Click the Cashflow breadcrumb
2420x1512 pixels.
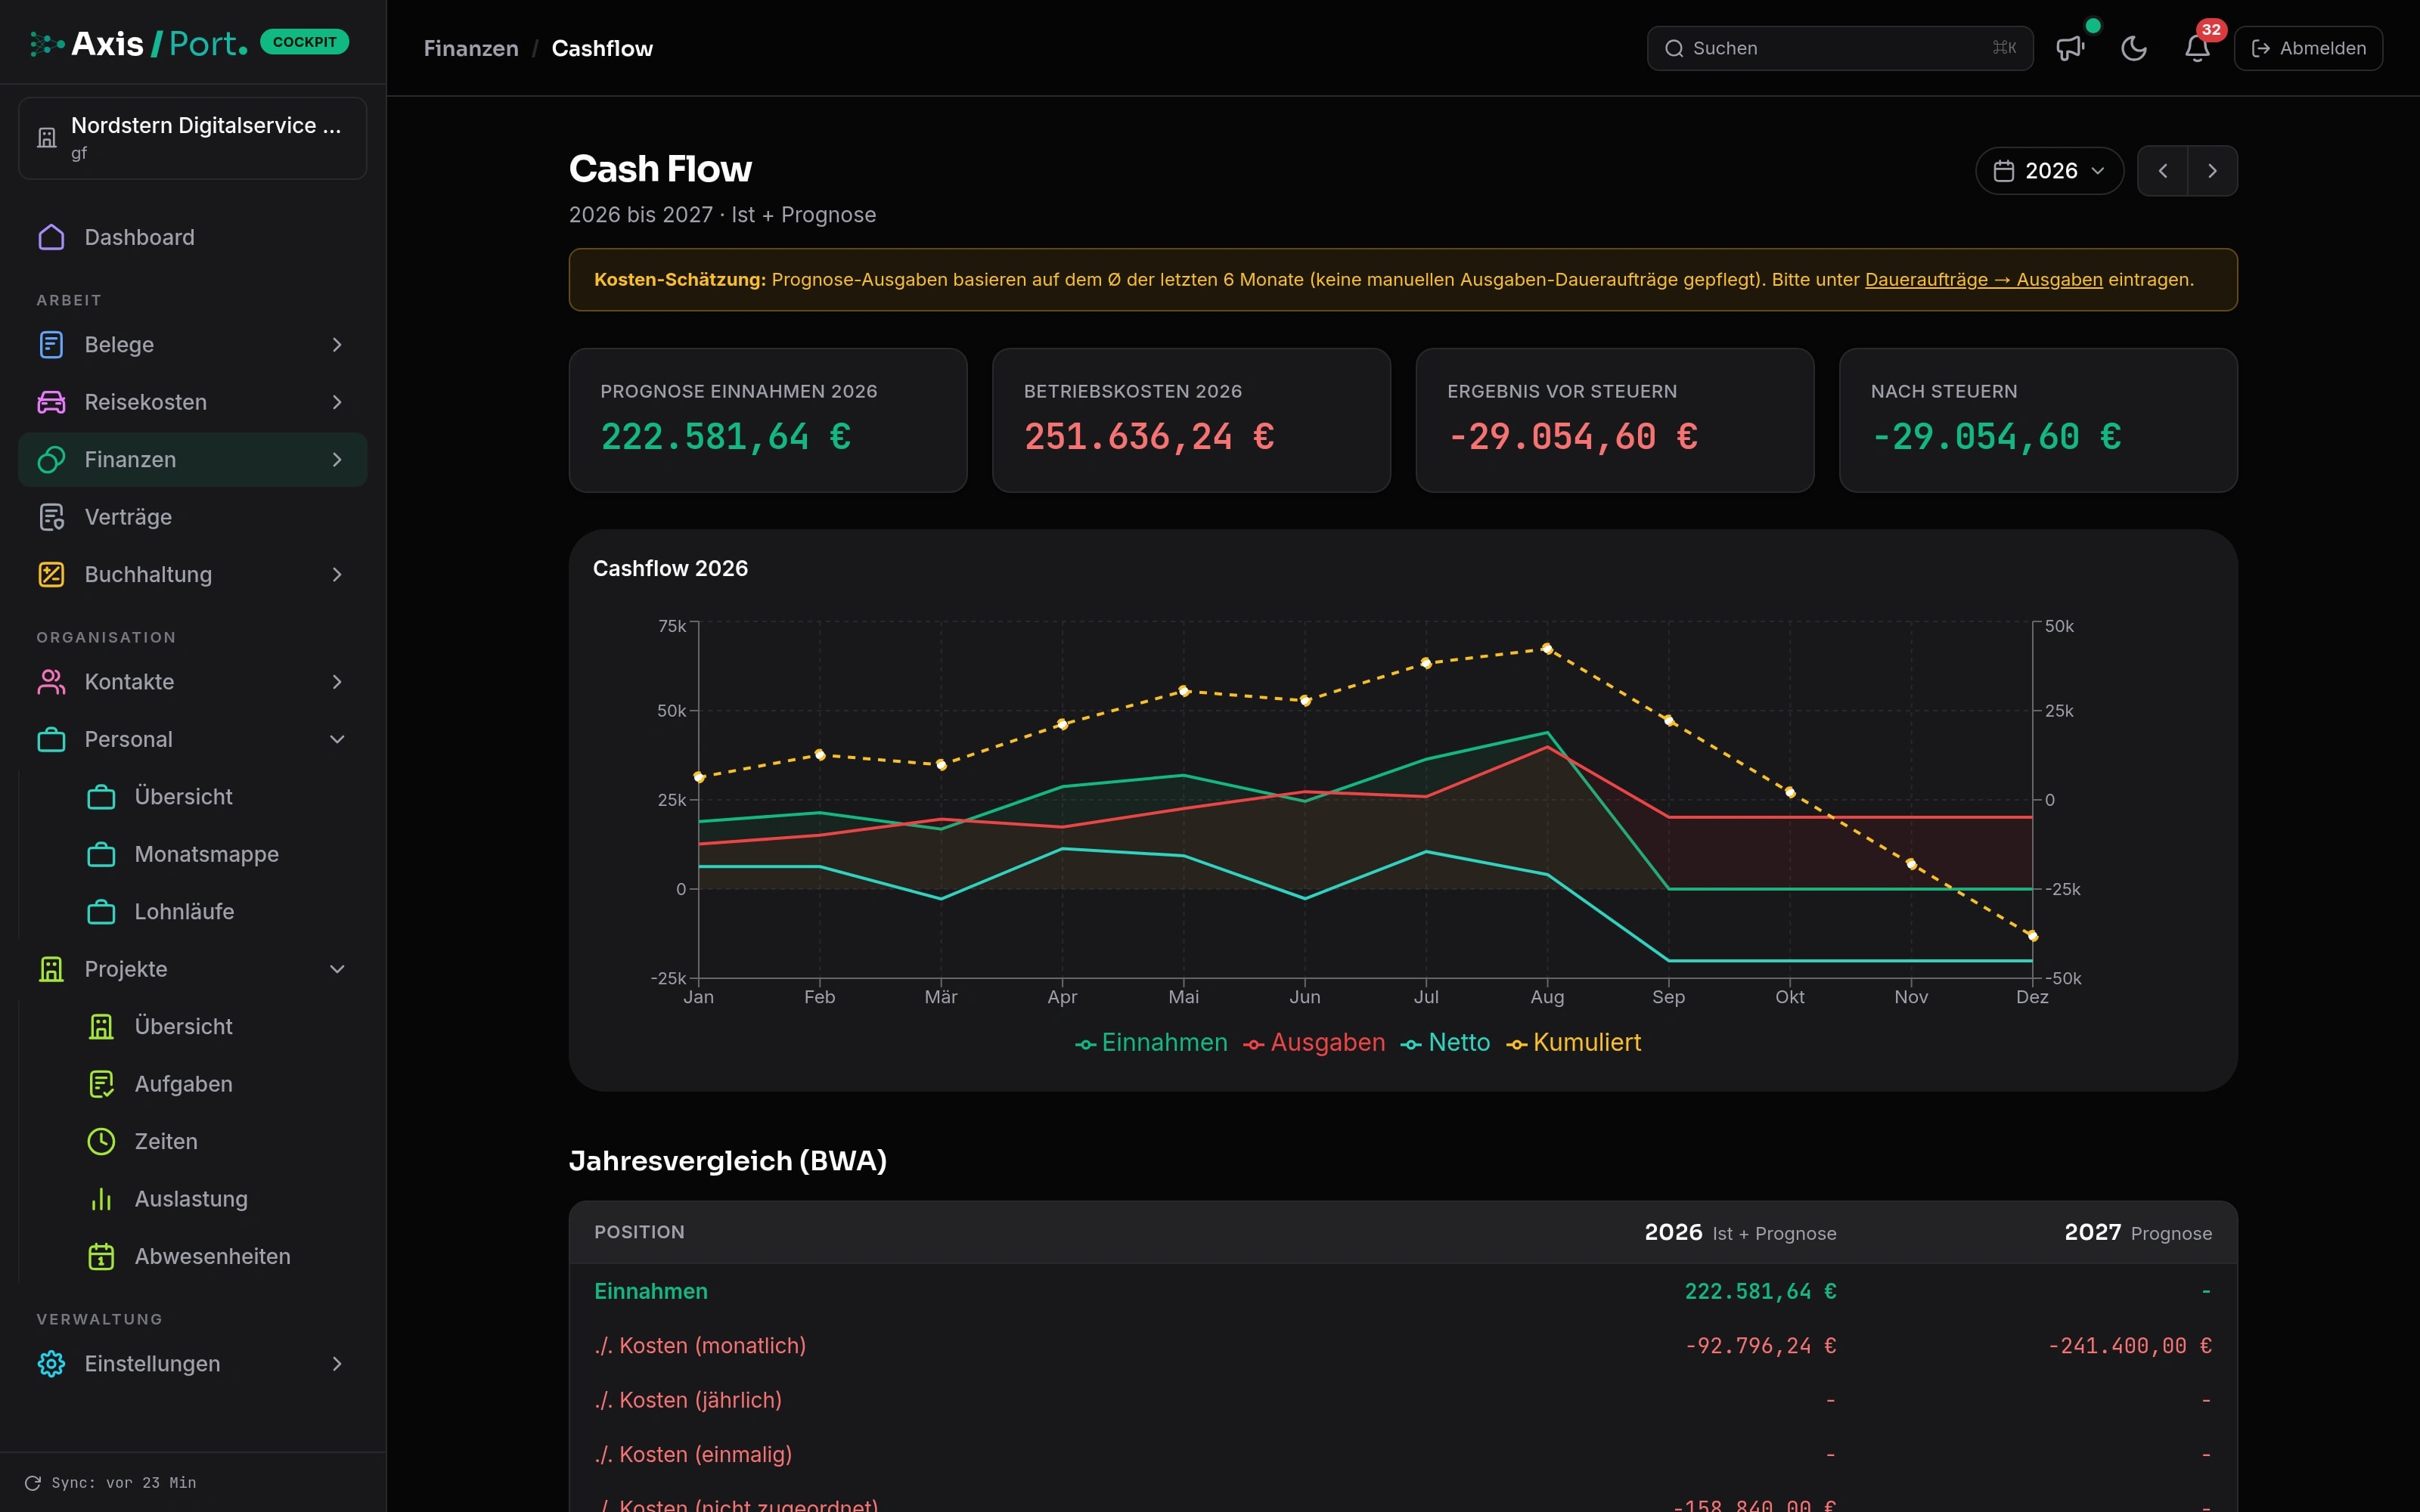pos(602,48)
